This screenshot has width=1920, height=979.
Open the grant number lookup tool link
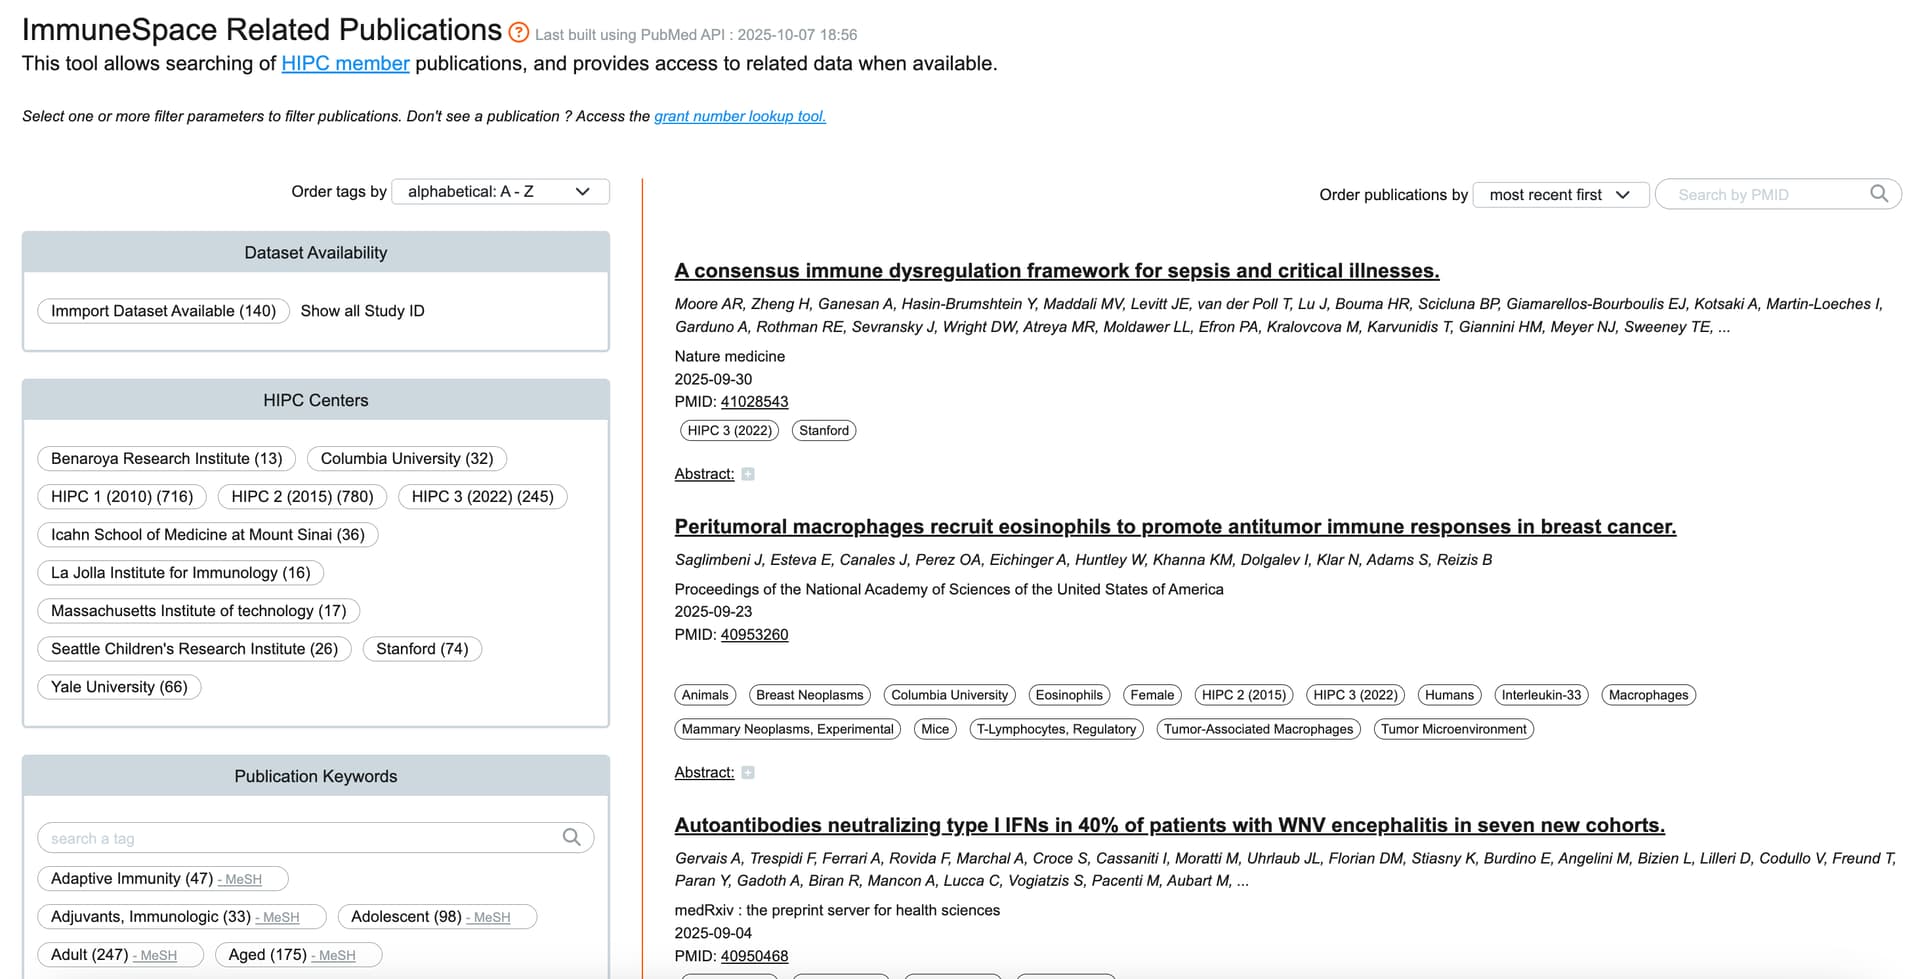click(739, 116)
